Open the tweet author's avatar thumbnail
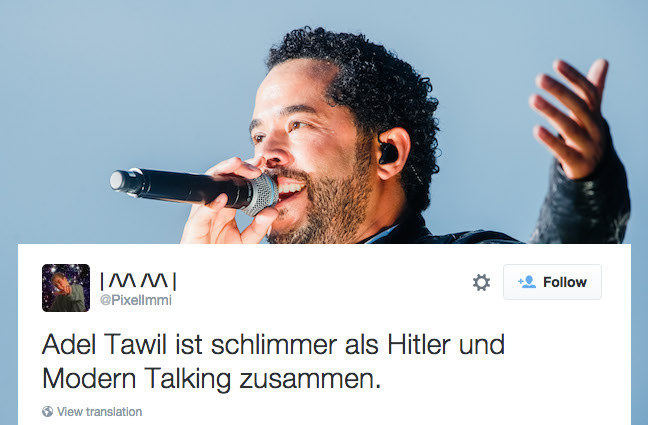The width and height of the screenshot is (648, 425). (x=66, y=288)
